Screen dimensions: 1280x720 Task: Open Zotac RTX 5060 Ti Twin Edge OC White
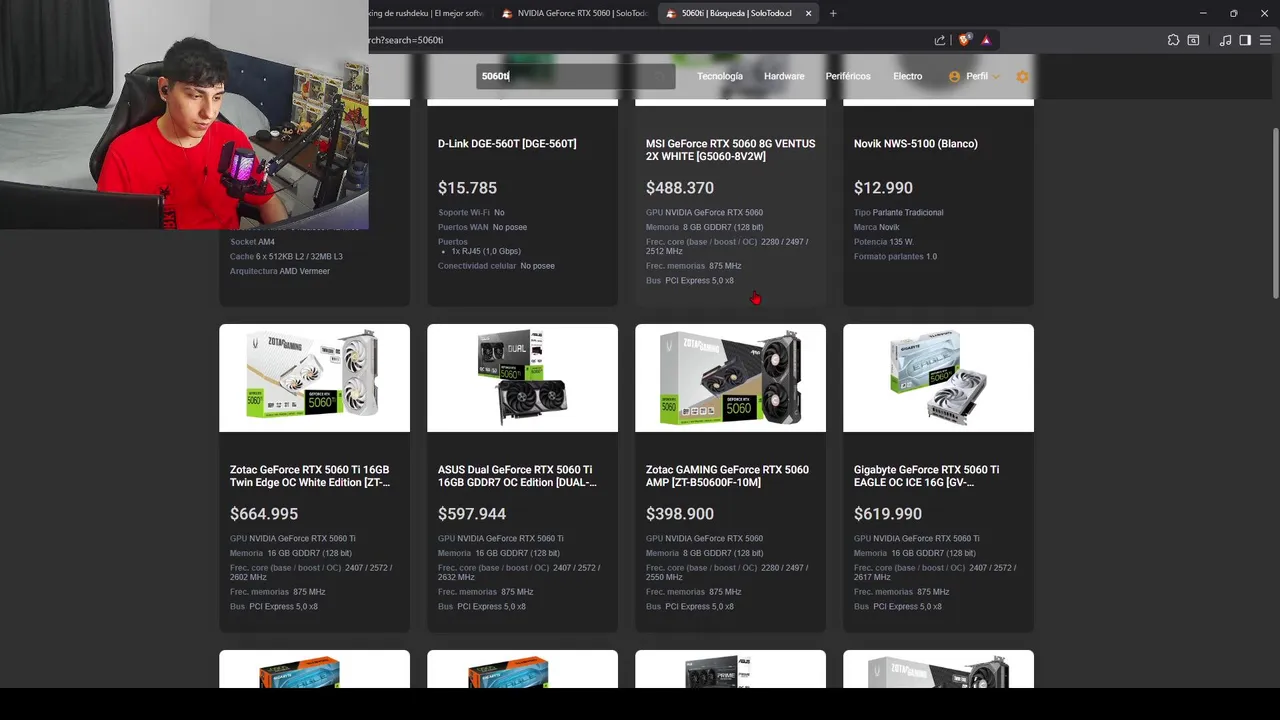click(x=310, y=476)
